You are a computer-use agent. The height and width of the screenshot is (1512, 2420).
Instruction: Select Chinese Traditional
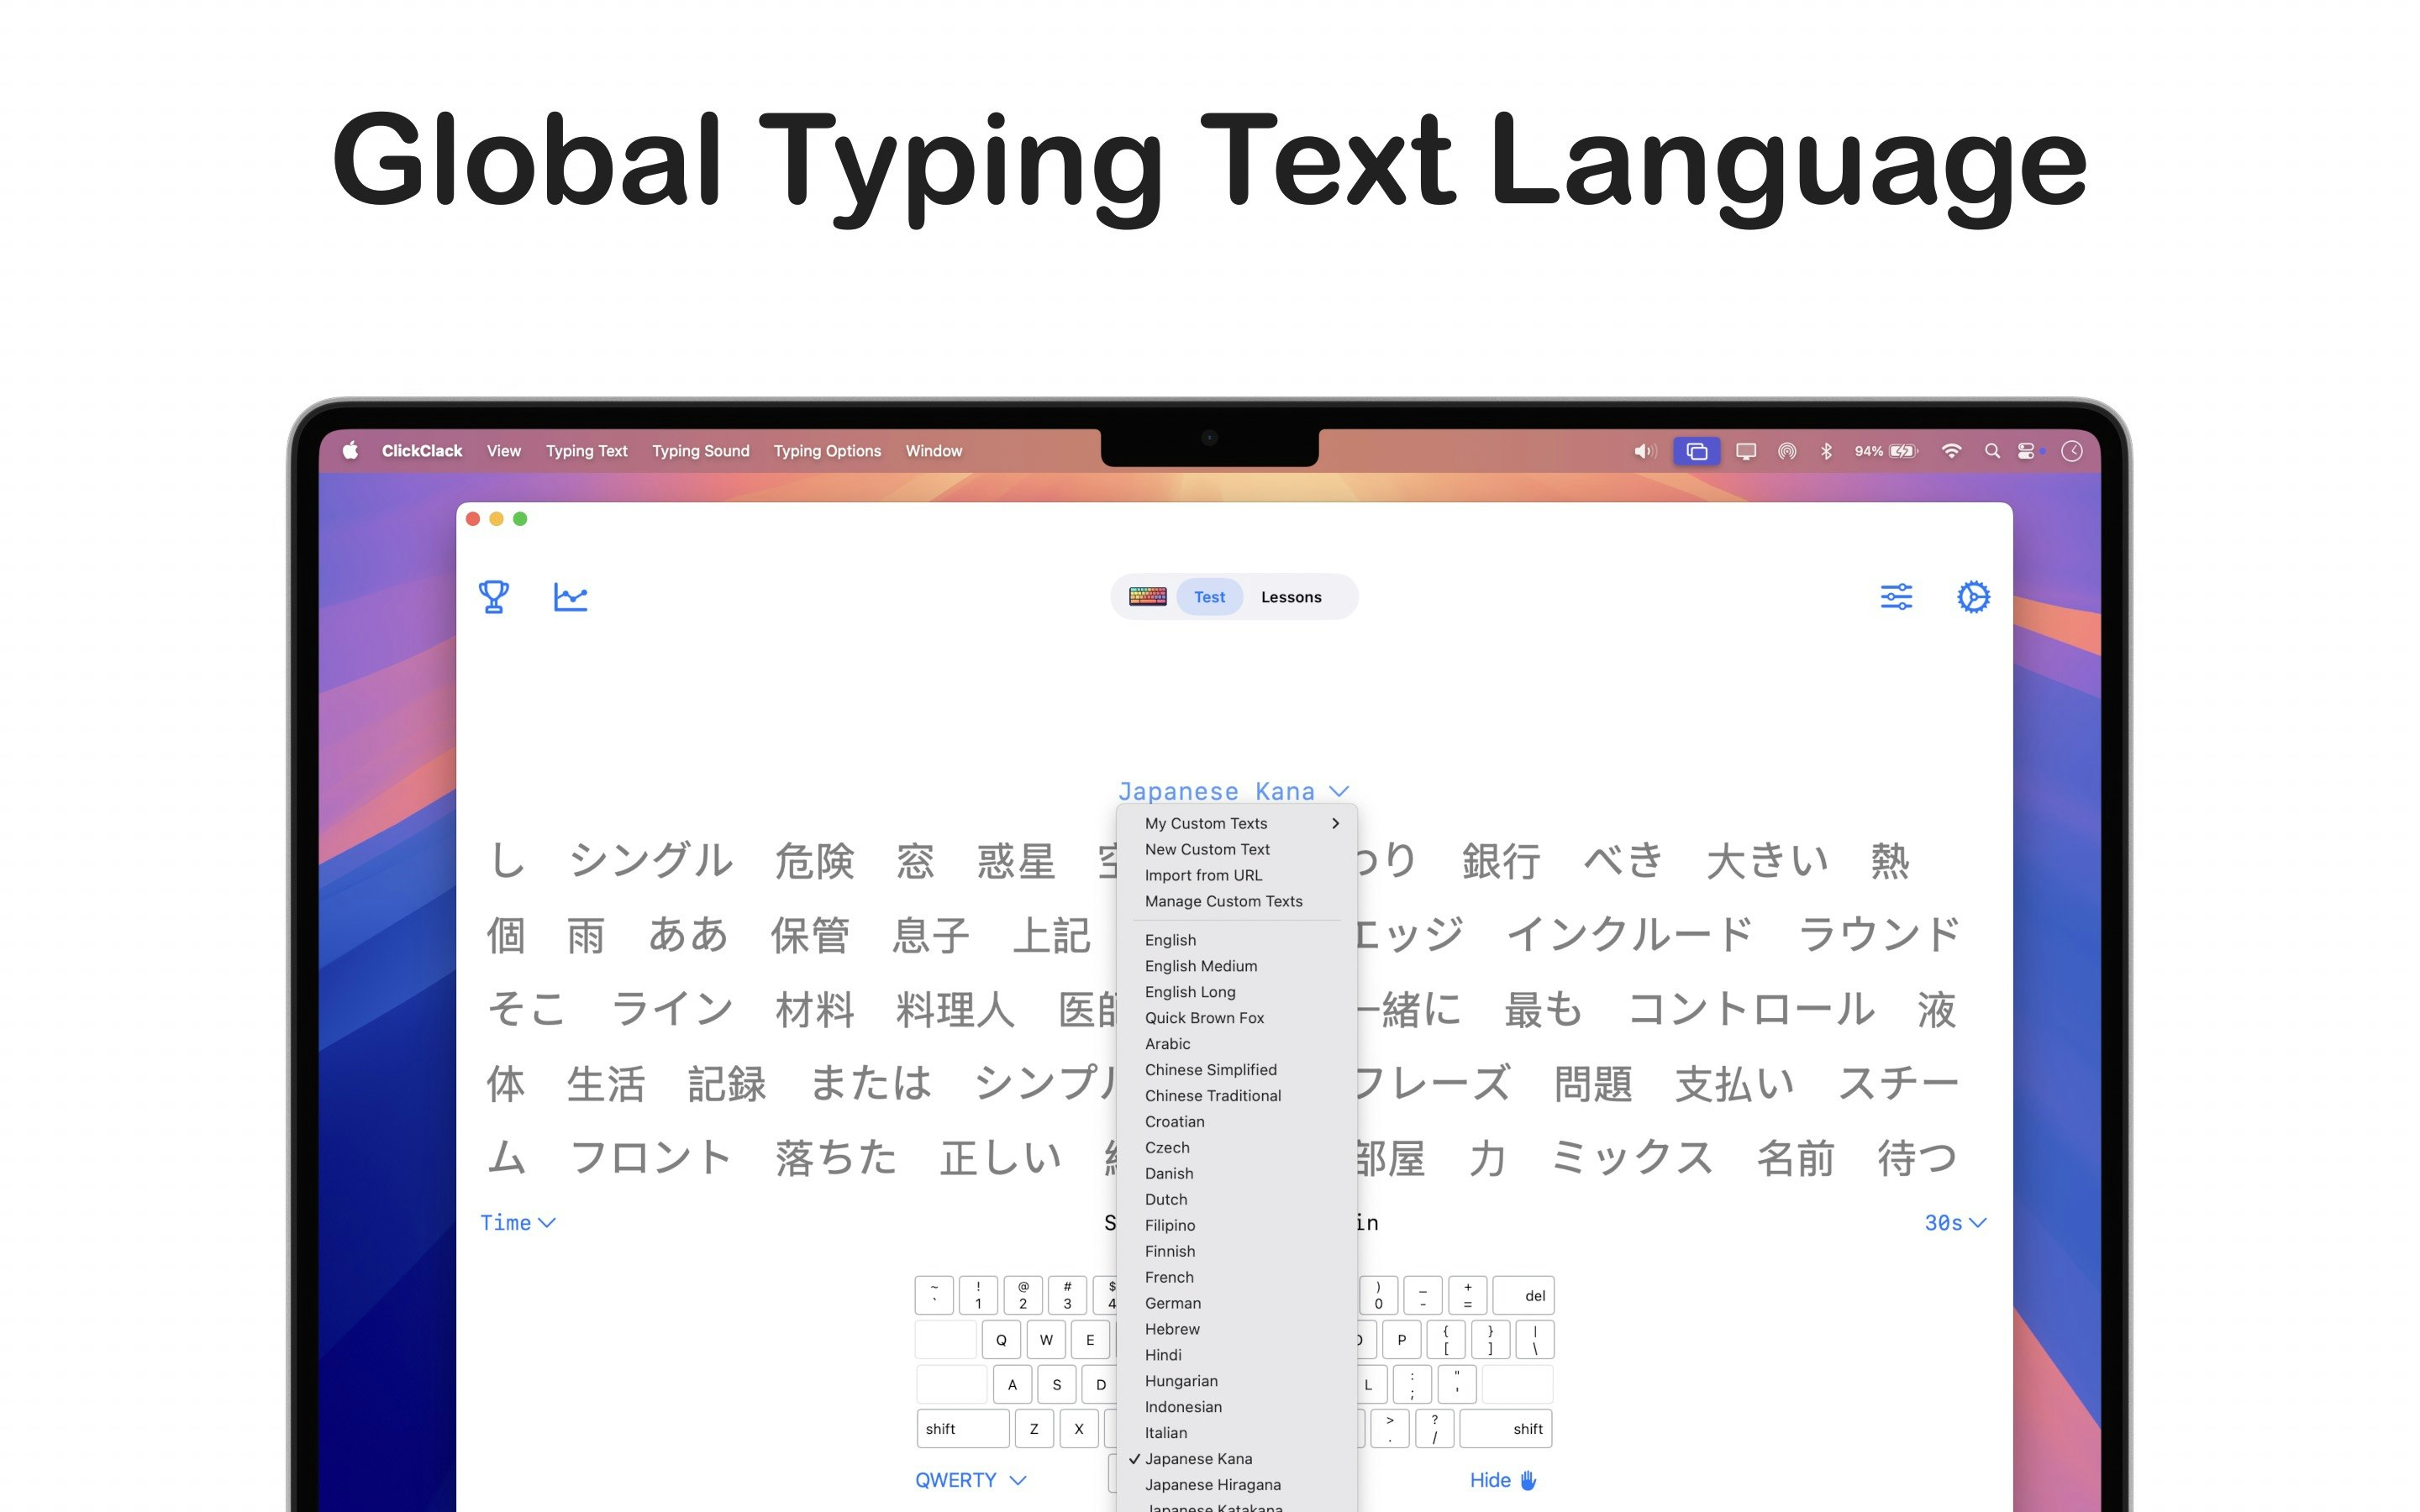(1237, 1096)
